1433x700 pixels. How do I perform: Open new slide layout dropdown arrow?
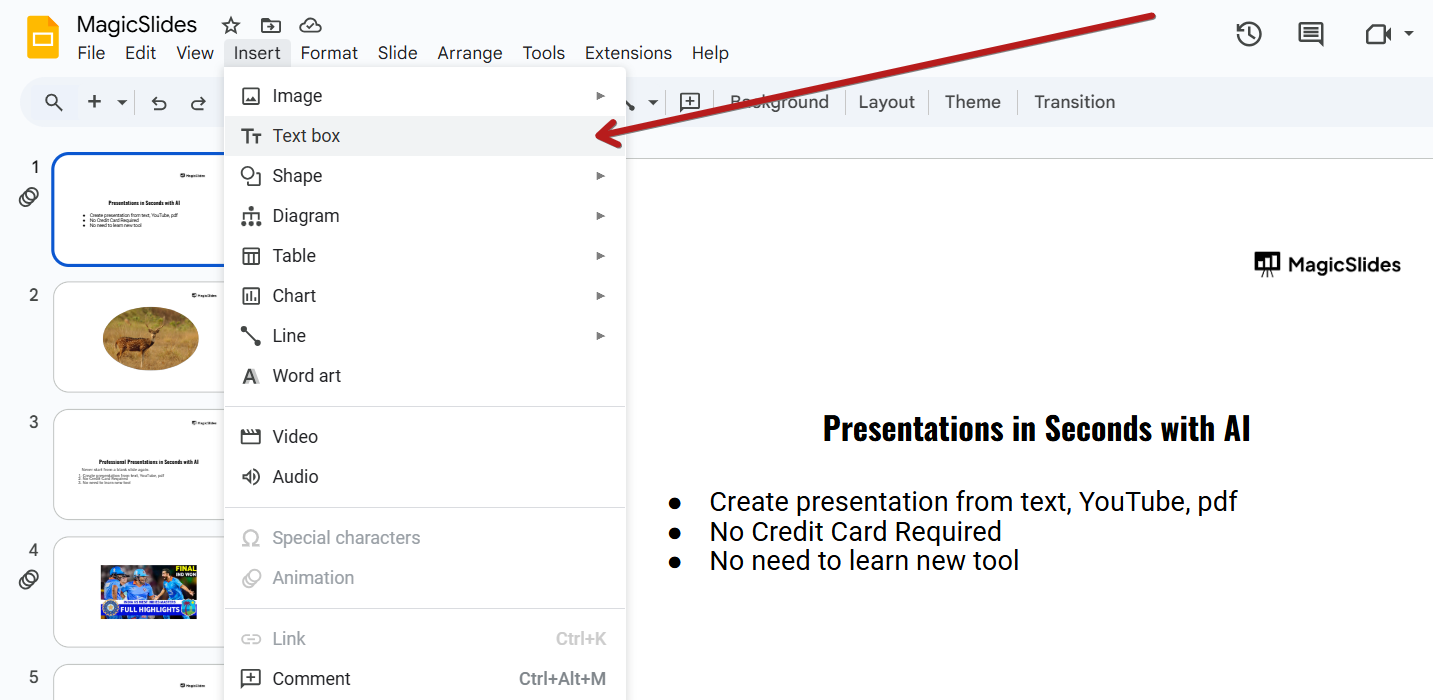(x=122, y=102)
